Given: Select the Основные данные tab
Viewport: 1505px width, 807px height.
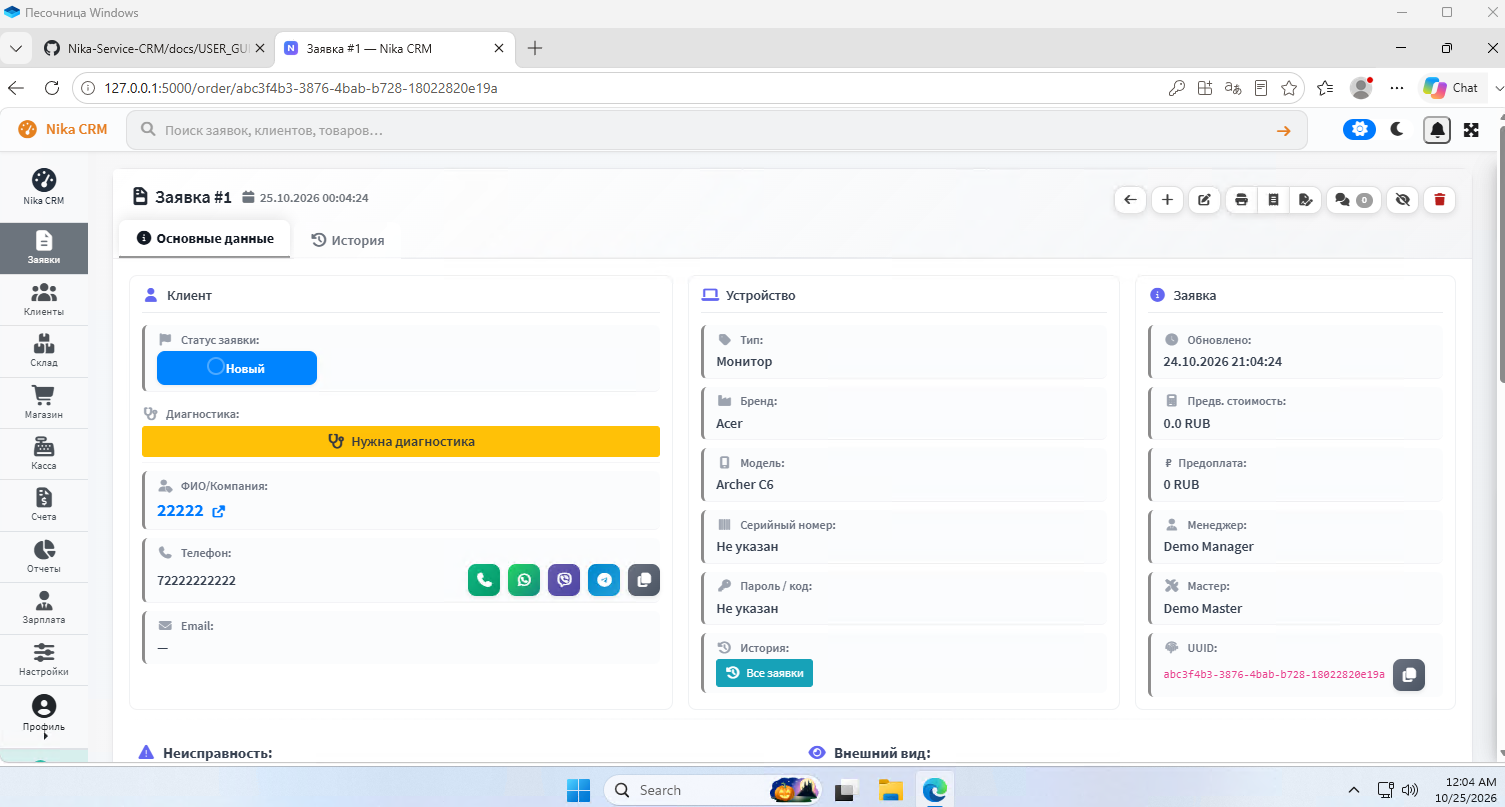Looking at the screenshot, I should 205,239.
